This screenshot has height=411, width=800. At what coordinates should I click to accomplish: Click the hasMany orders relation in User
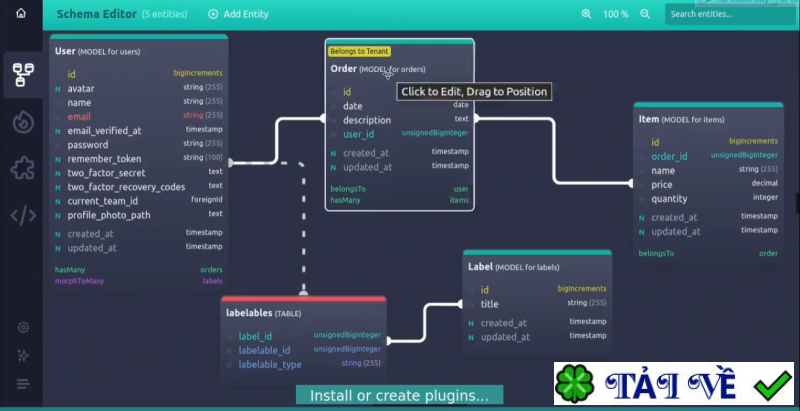[x=138, y=270]
